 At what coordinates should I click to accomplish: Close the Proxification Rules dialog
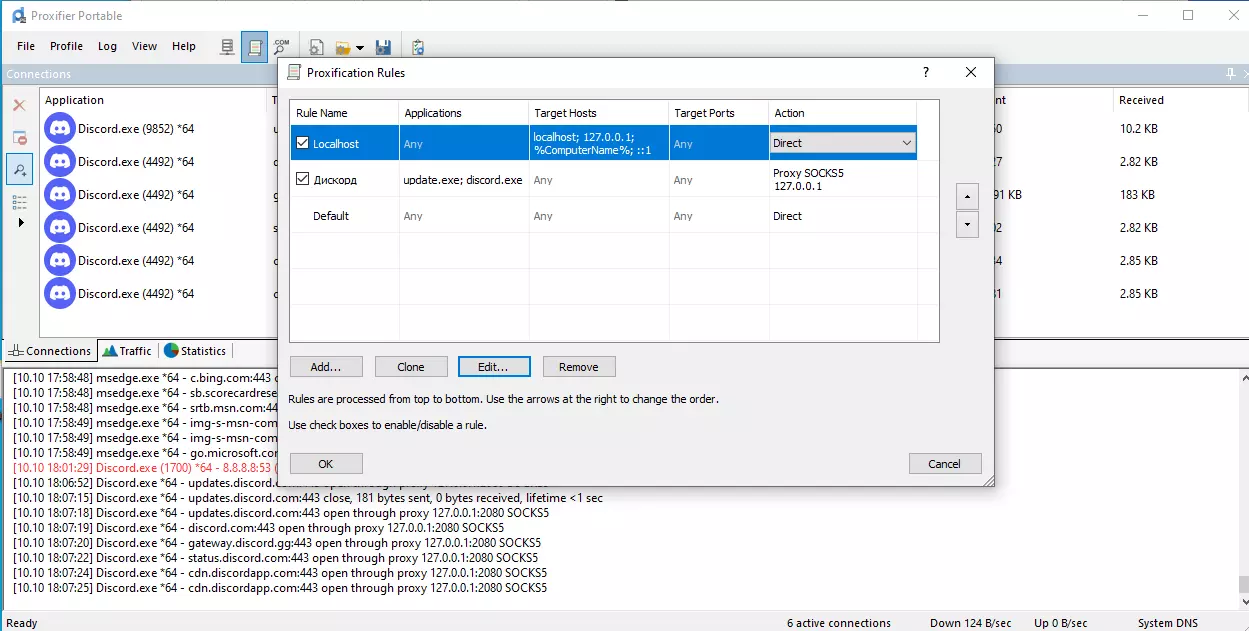(x=971, y=72)
